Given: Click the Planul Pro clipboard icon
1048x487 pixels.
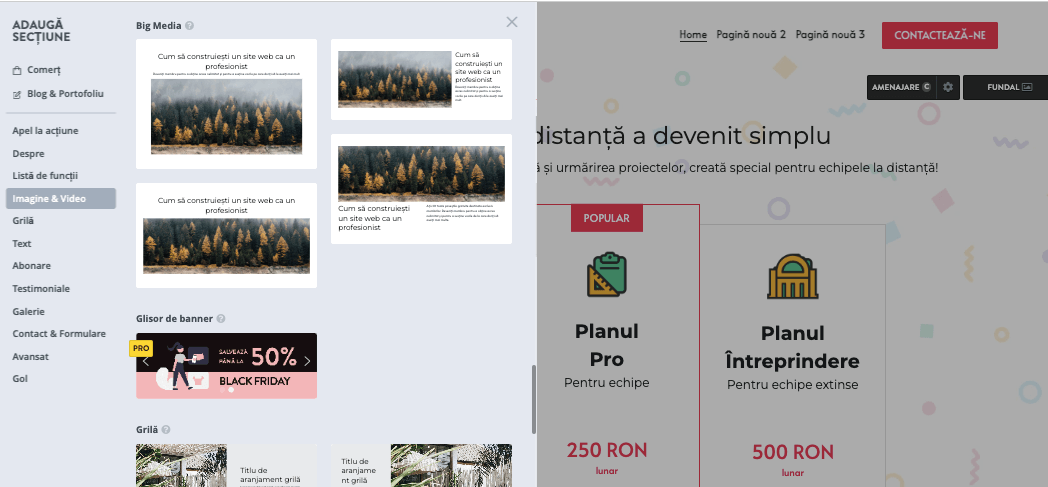Looking at the screenshot, I should click(x=607, y=275).
